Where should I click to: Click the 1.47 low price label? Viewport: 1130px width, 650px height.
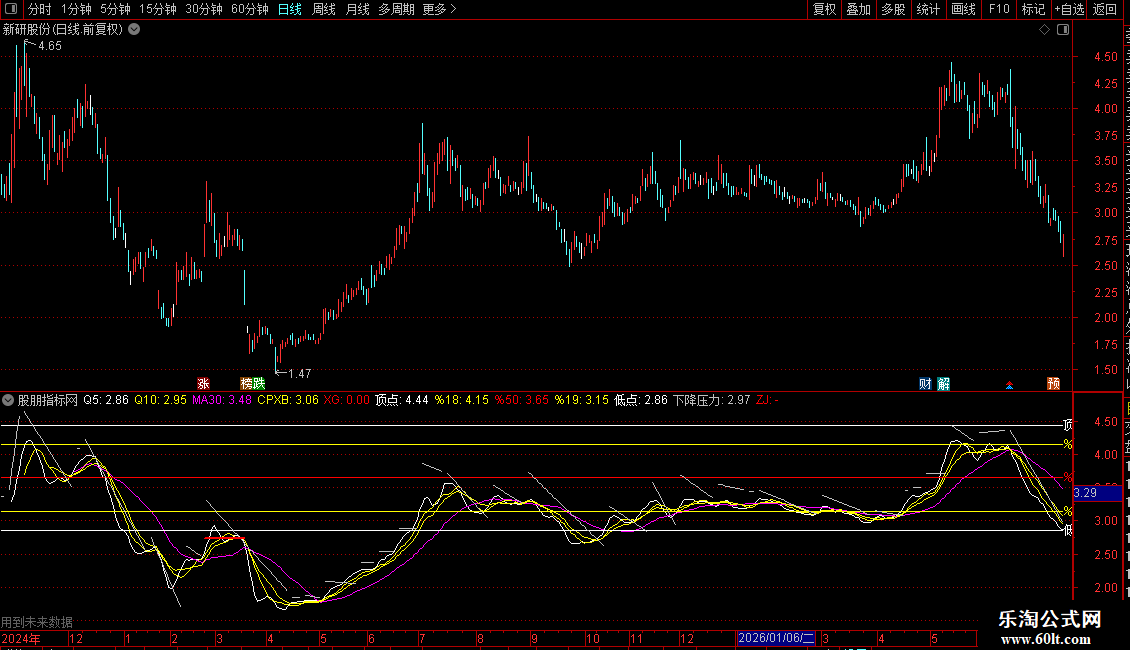coord(299,374)
